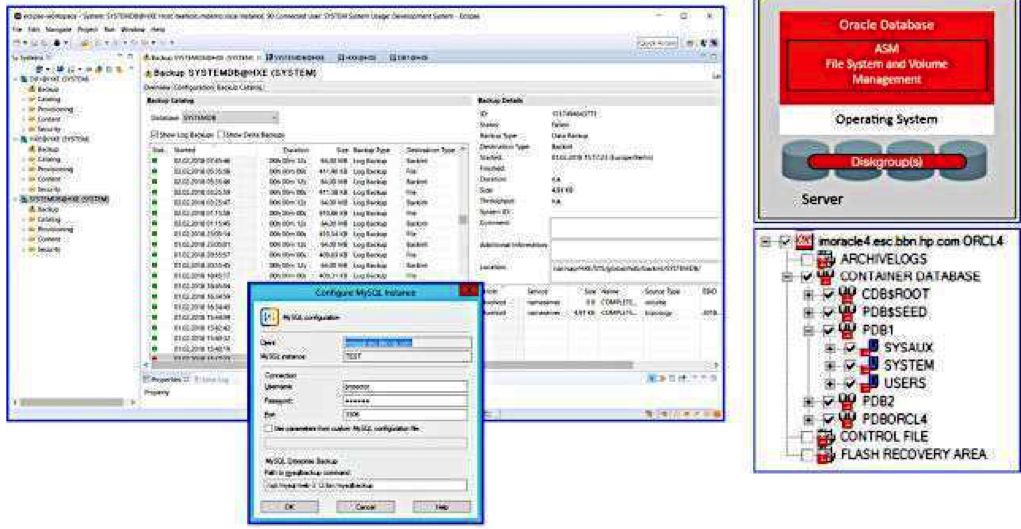Click the Path to mysqlbackup command field
1021x529 pixels.
tap(365, 485)
